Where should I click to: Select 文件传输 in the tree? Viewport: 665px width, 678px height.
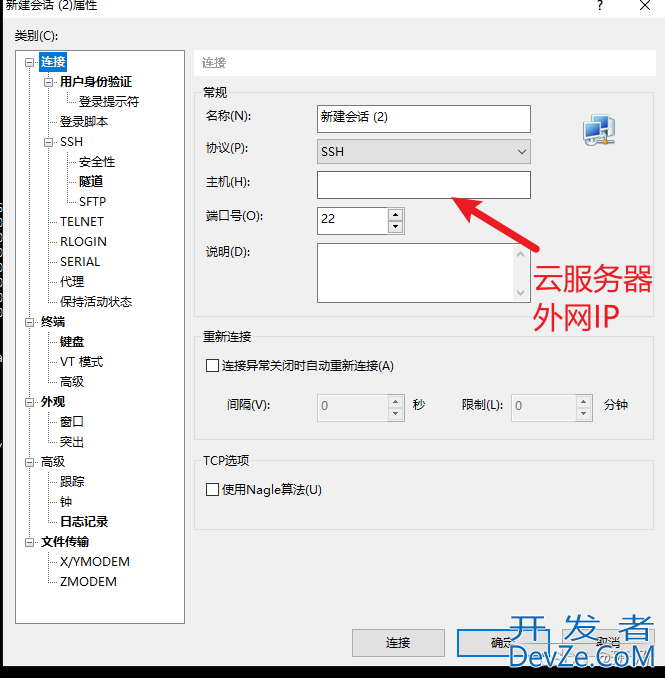click(65, 542)
